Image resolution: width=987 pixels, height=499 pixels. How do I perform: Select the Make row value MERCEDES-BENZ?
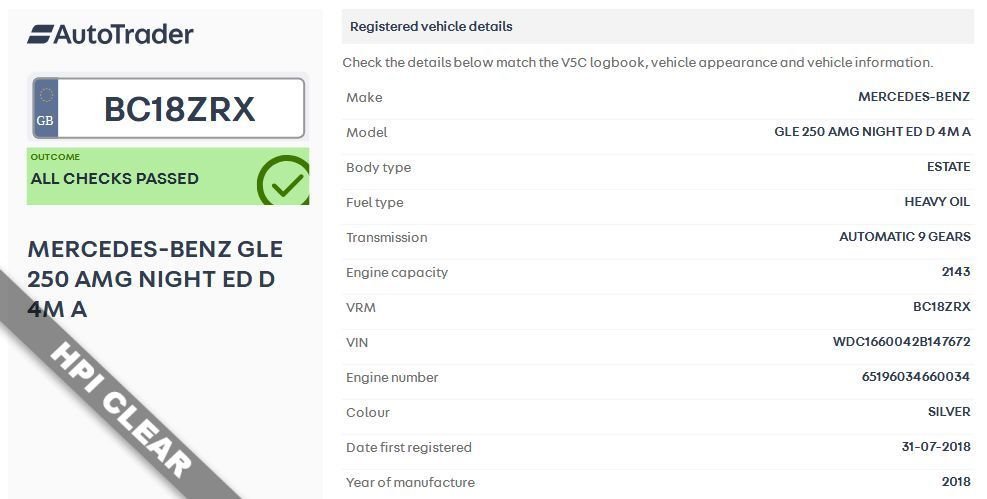913,97
